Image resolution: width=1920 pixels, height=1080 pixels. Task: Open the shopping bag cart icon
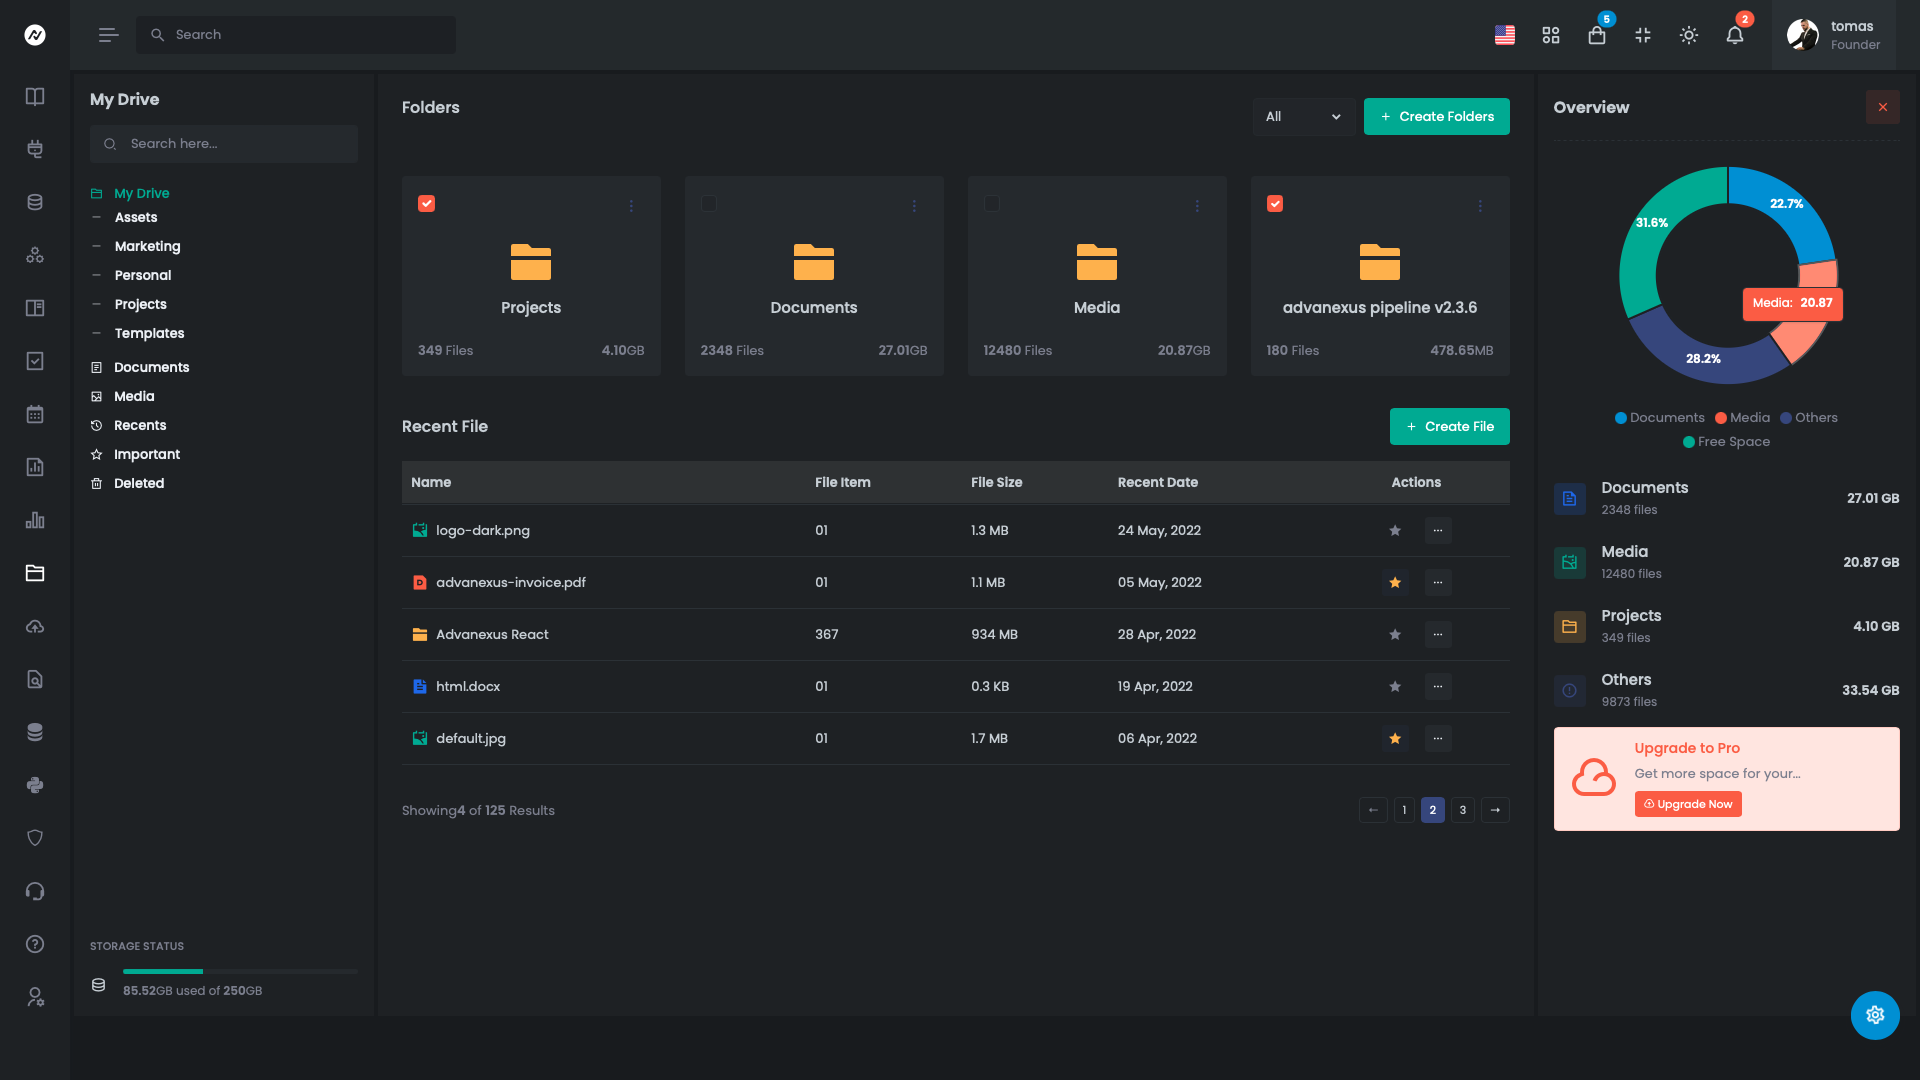[1597, 35]
